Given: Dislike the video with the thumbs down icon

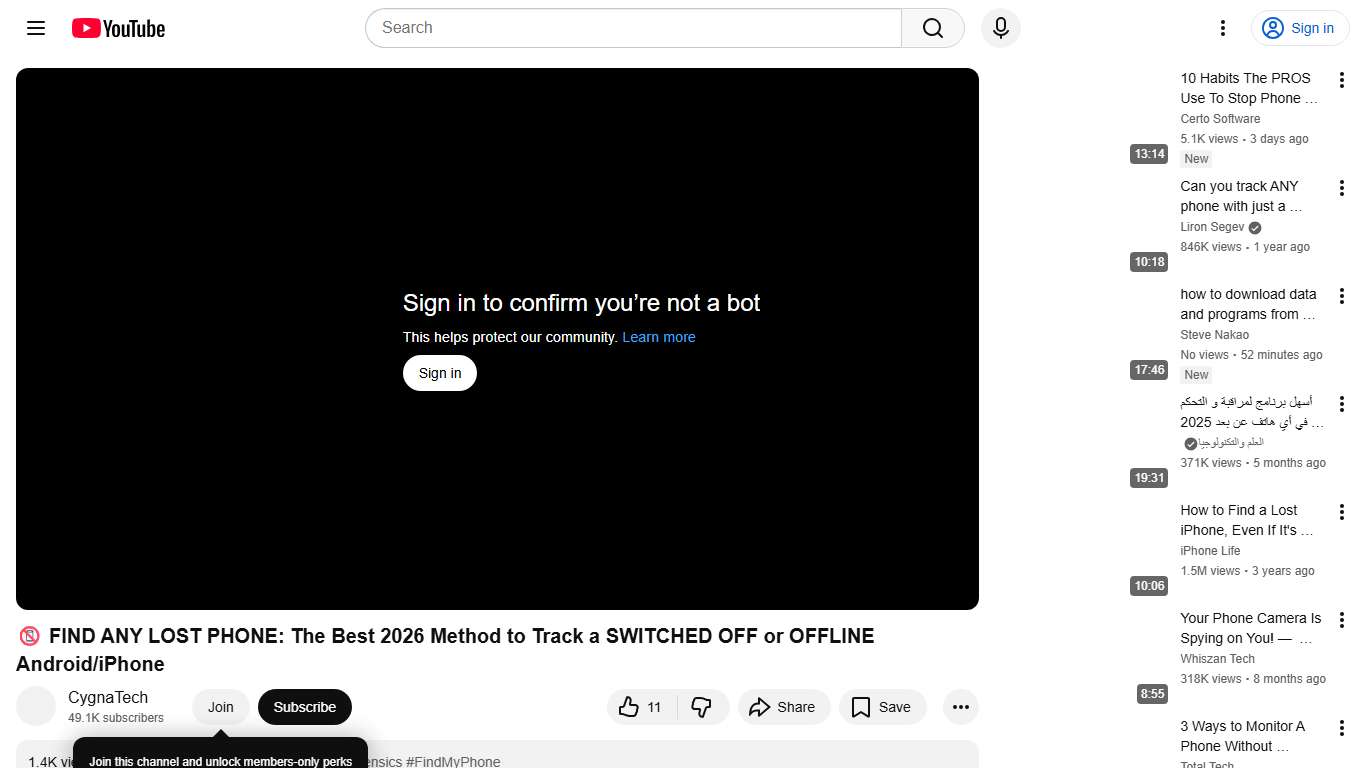Looking at the screenshot, I should point(703,707).
